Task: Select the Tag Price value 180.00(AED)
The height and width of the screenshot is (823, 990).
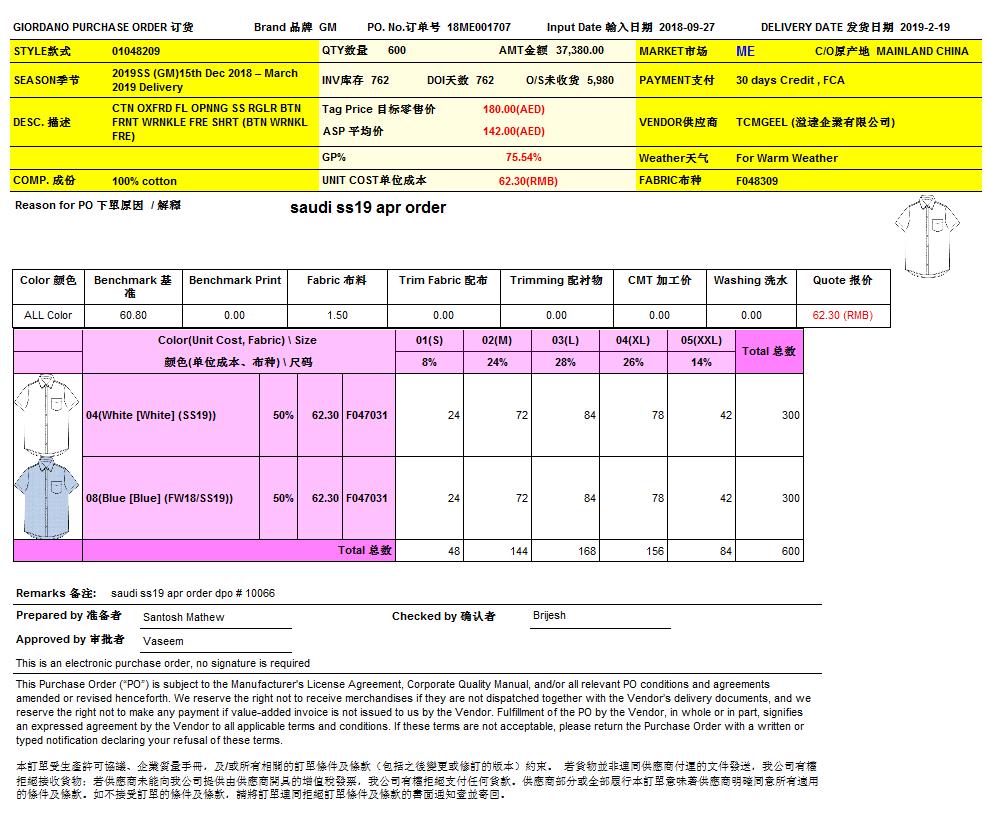Action: click(513, 109)
